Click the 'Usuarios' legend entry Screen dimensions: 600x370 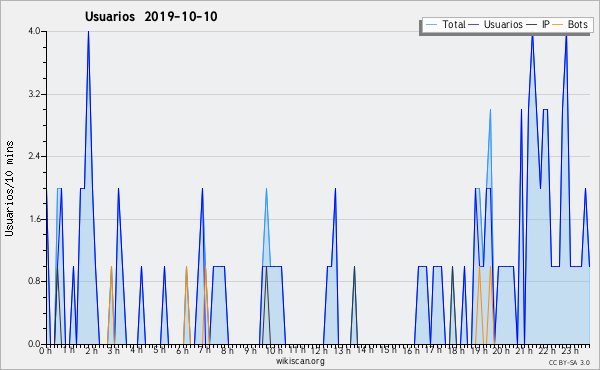(503, 24)
